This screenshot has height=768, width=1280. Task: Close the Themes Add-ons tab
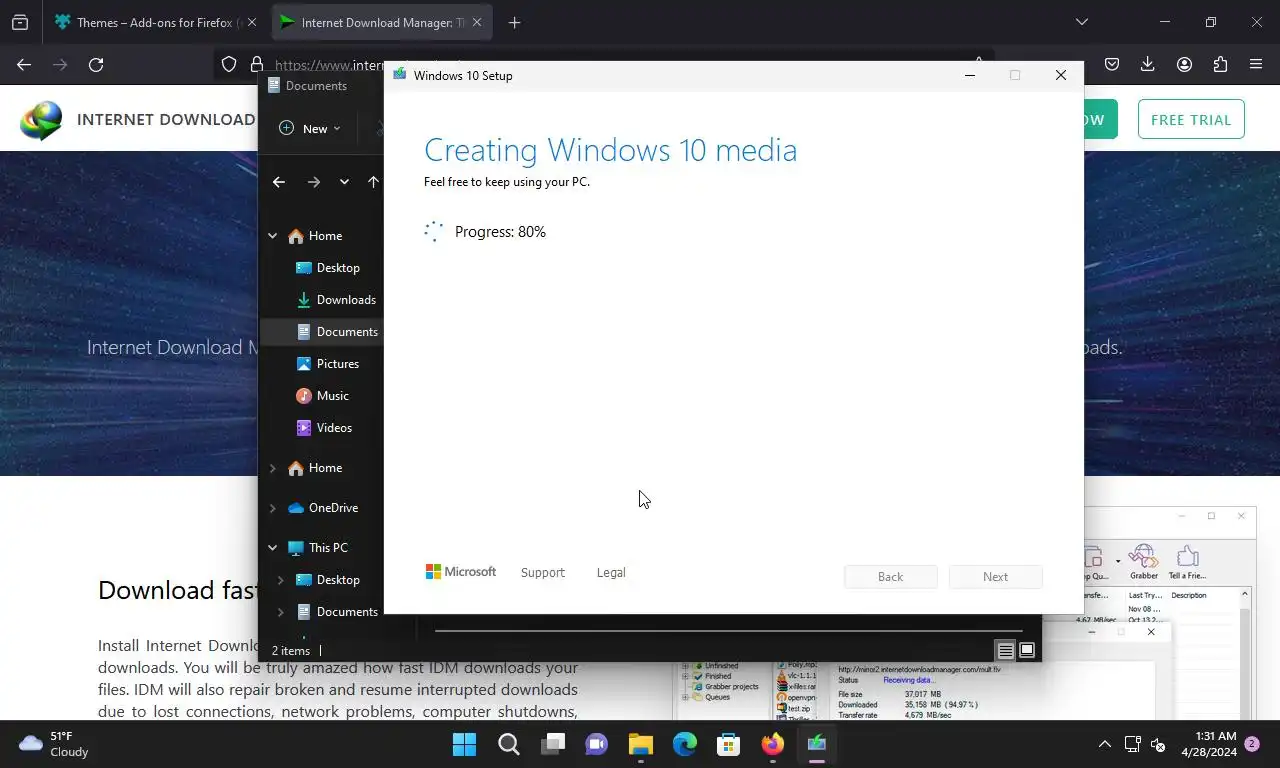(251, 22)
